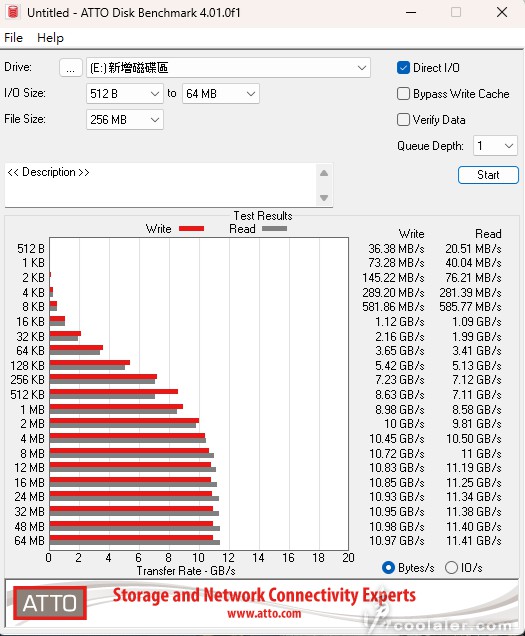525x636 pixels.
Task: Uncheck the Direct I/O checkbox
Action: [x=403, y=68]
